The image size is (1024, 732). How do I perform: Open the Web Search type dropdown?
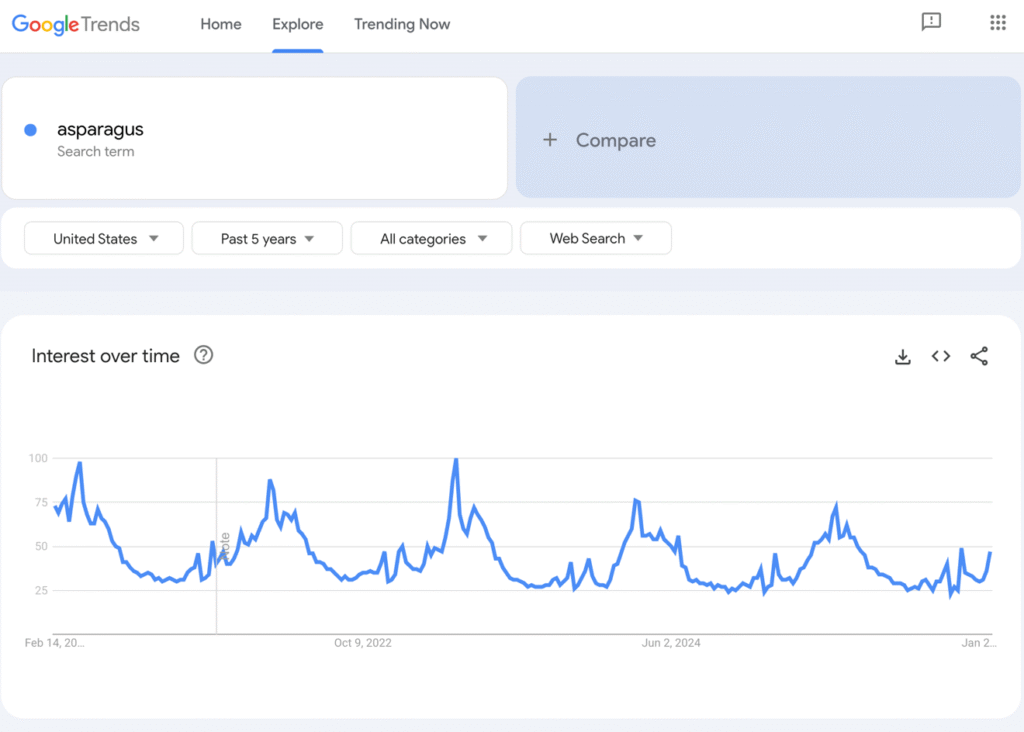point(595,238)
